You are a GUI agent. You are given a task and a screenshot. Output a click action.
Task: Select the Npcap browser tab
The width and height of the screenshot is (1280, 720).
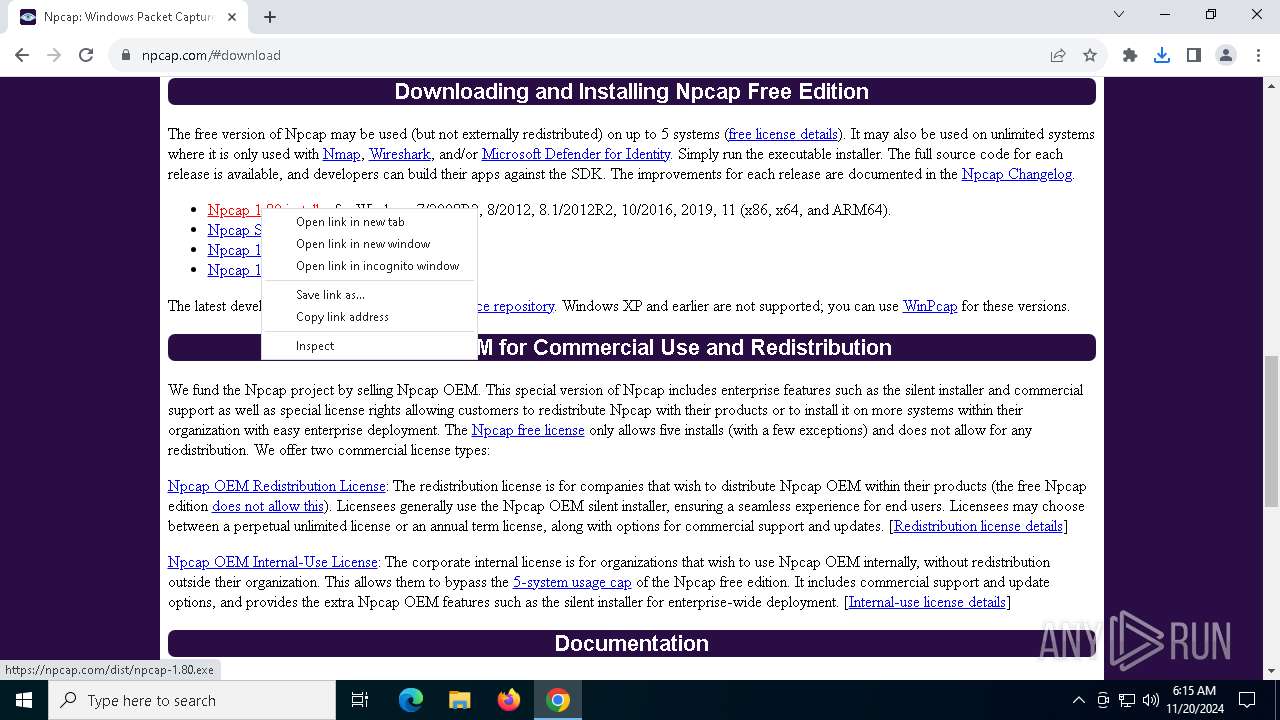pos(128,17)
